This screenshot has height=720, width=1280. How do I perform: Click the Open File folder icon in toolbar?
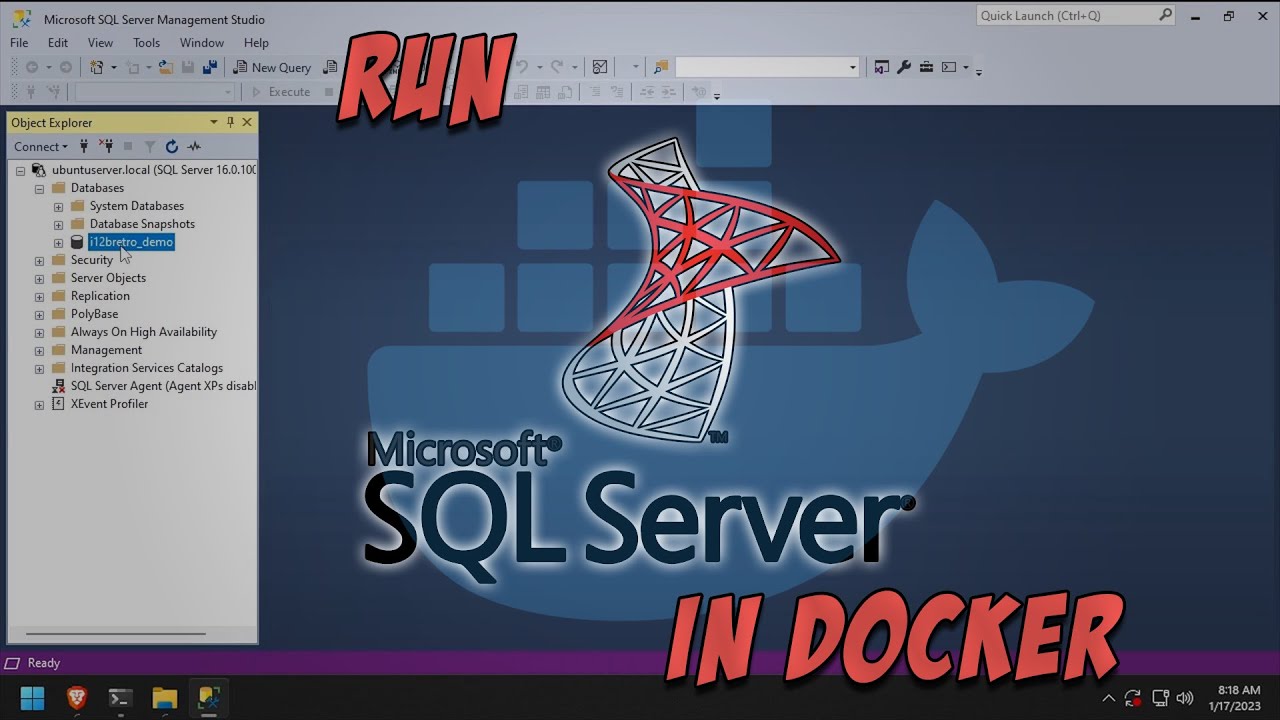point(166,67)
